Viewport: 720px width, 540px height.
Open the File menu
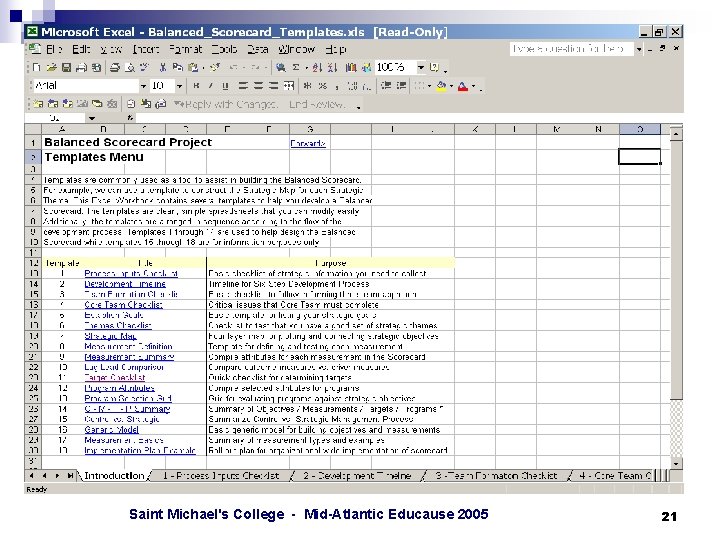(54, 49)
